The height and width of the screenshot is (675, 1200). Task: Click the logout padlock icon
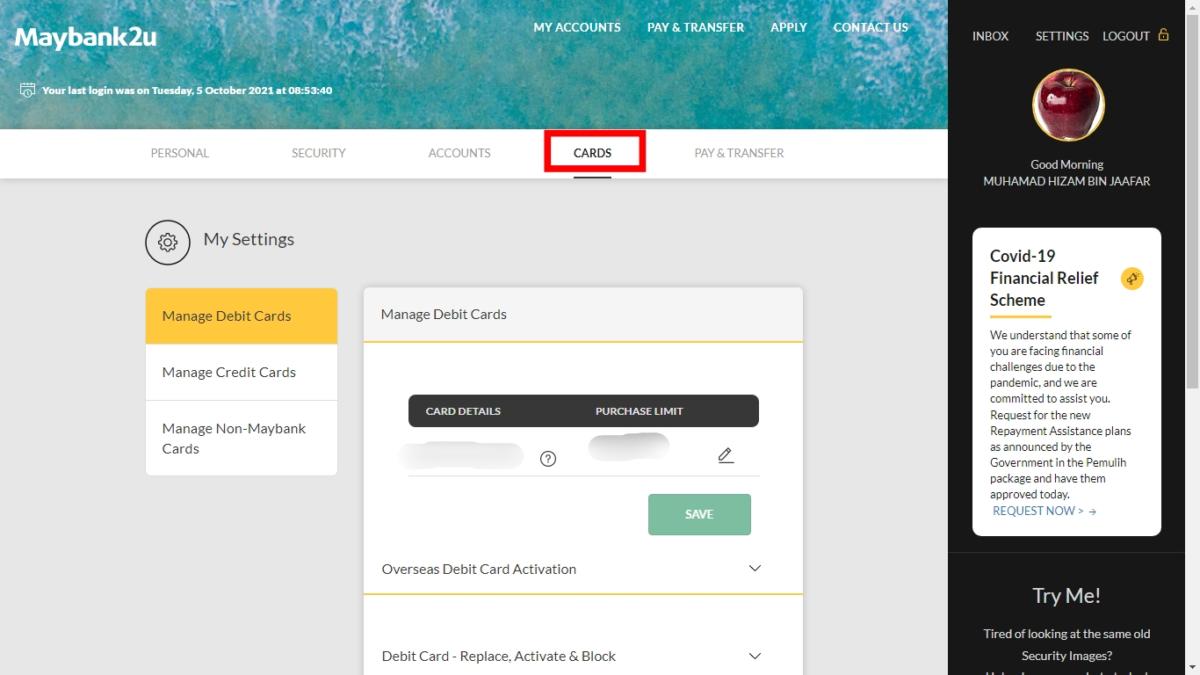click(x=1163, y=35)
